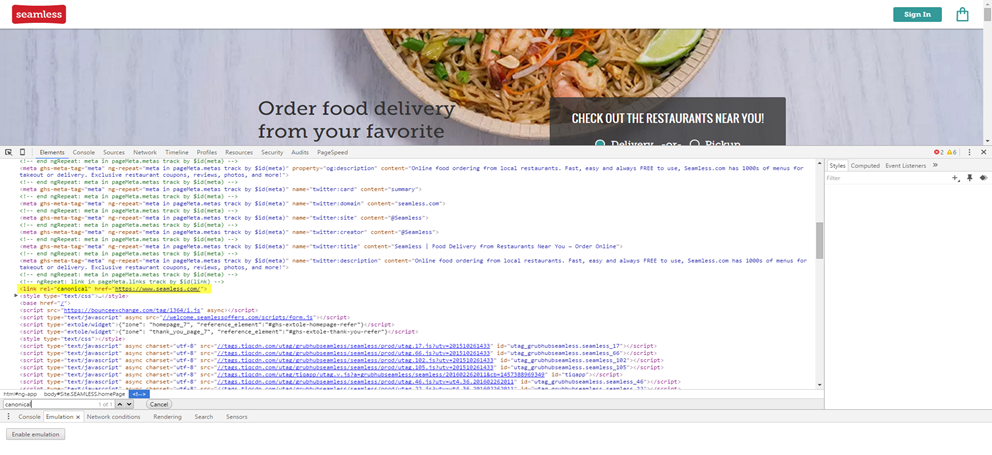
Task: Click the utag.17.js script source link
Action: (356, 346)
